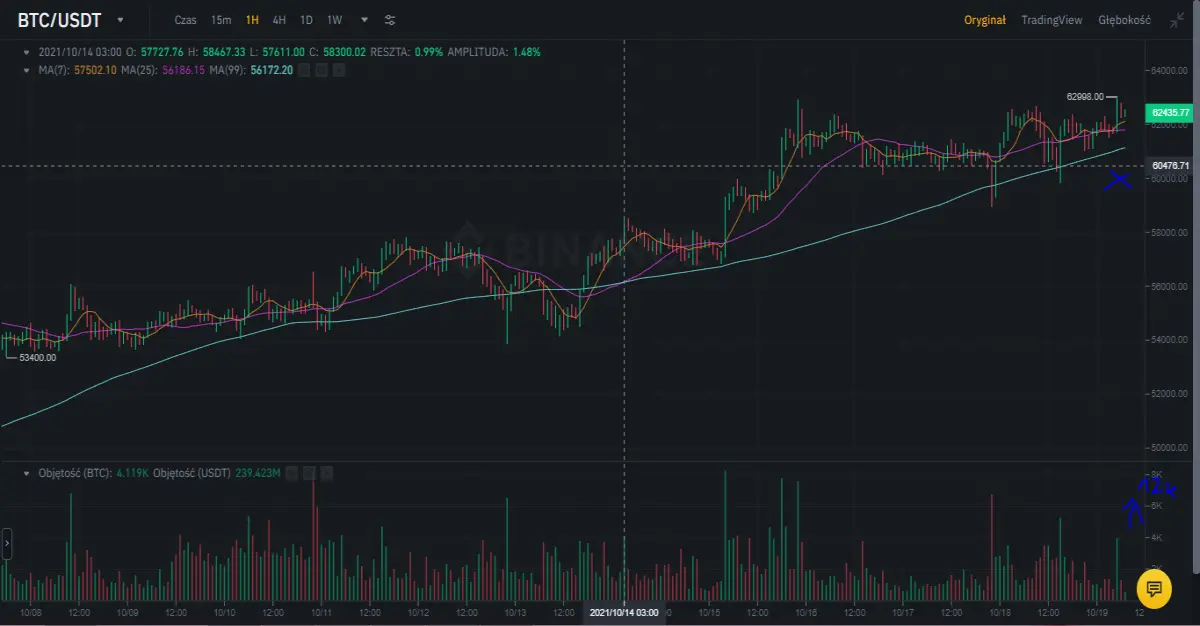Switch to Oryginał chart view

tap(985, 20)
